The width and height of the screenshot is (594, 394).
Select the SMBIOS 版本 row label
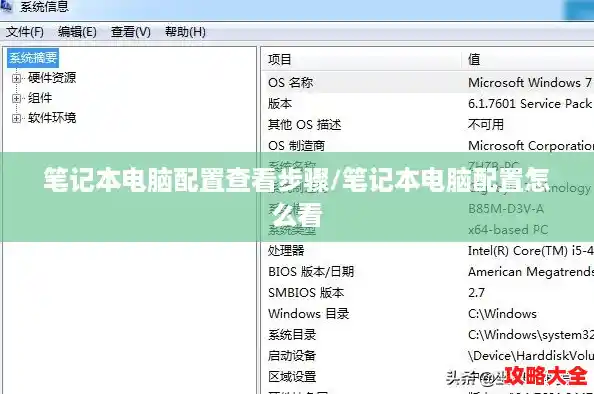coord(306,293)
